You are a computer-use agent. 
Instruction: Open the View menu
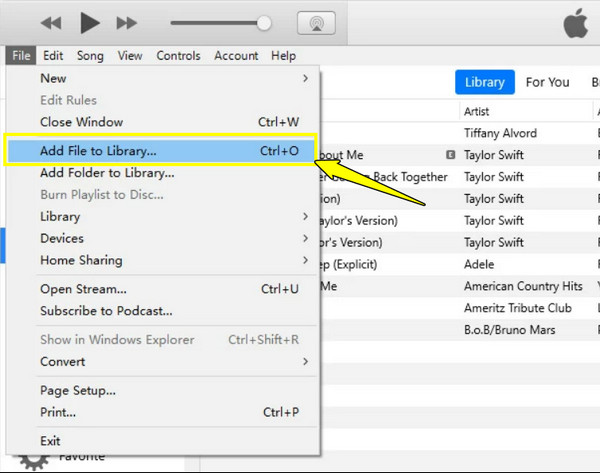pos(130,56)
